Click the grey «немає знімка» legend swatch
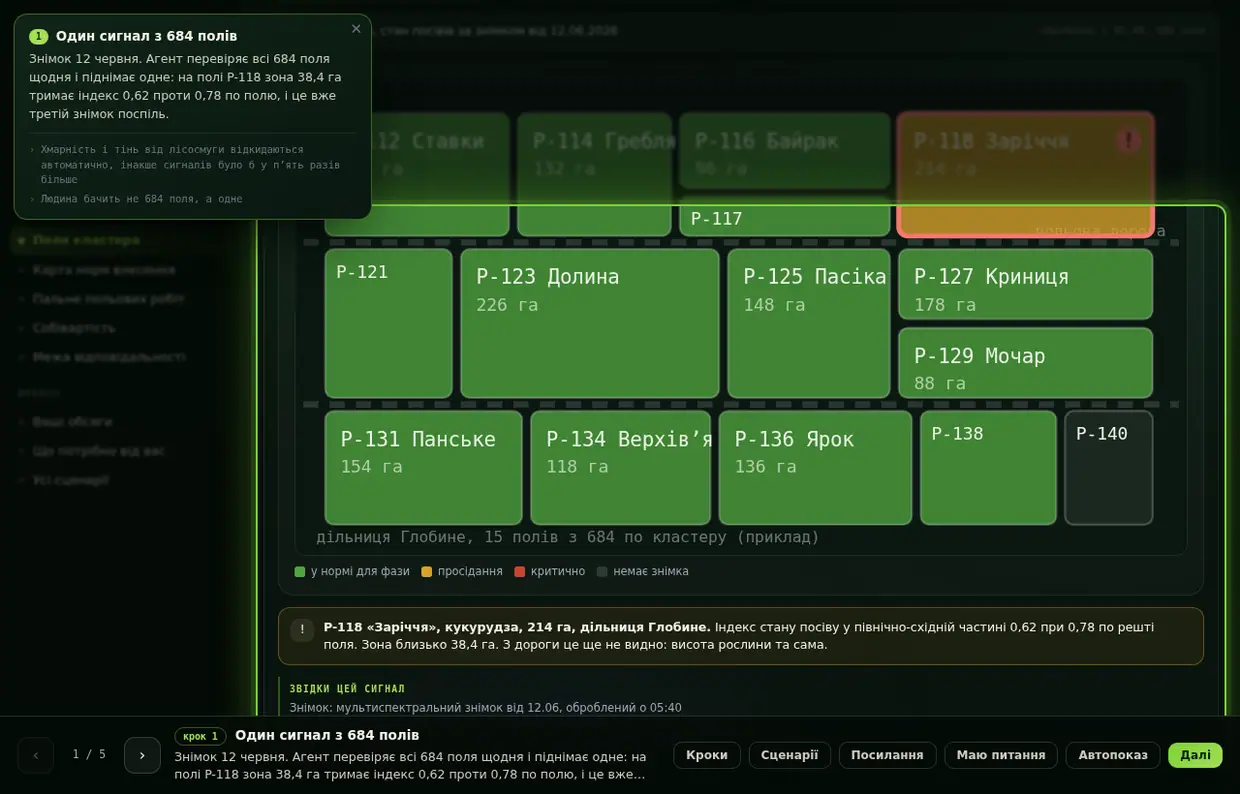 click(x=602, y=572)
